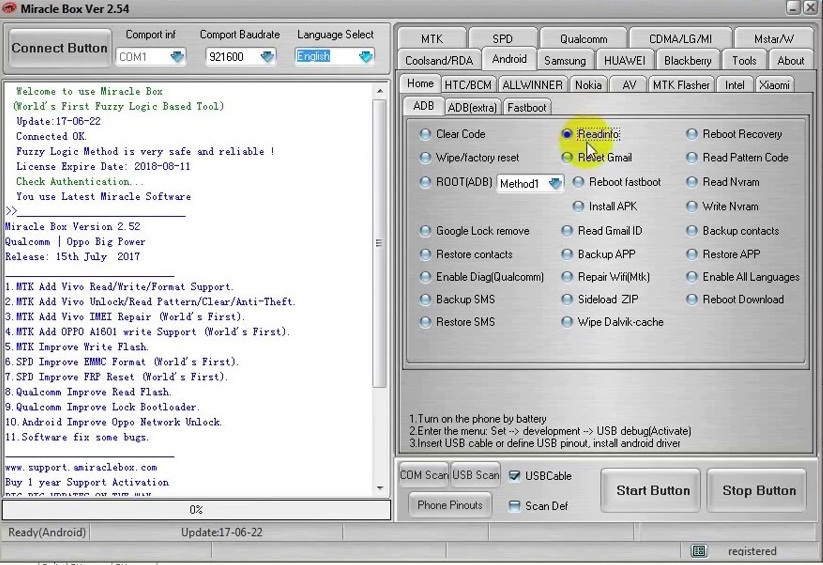Screen dimensions: 823x565
Task: Open the Language Select English dropdown
Action: (366, 56)
